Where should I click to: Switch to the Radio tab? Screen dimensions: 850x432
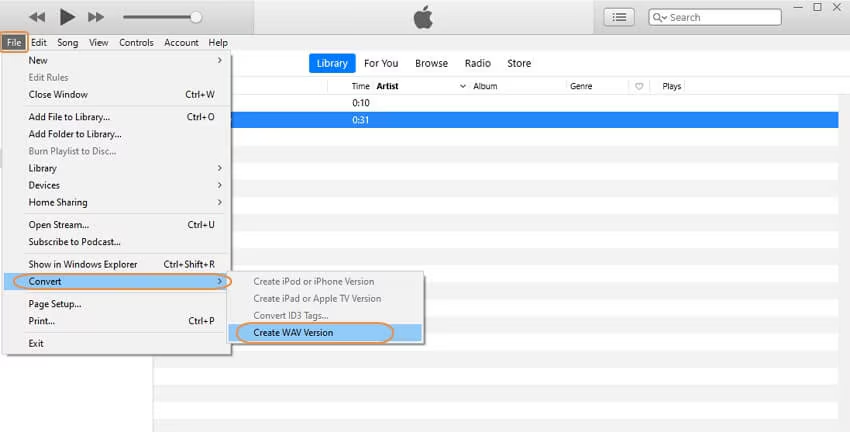tap(478, 63)
